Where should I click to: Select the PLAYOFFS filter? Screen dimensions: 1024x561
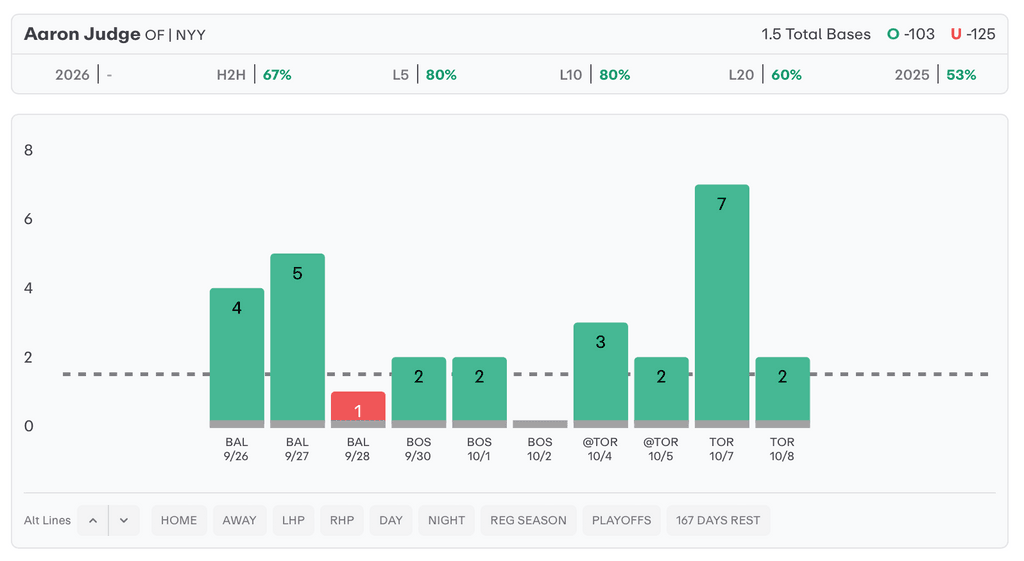621,520
